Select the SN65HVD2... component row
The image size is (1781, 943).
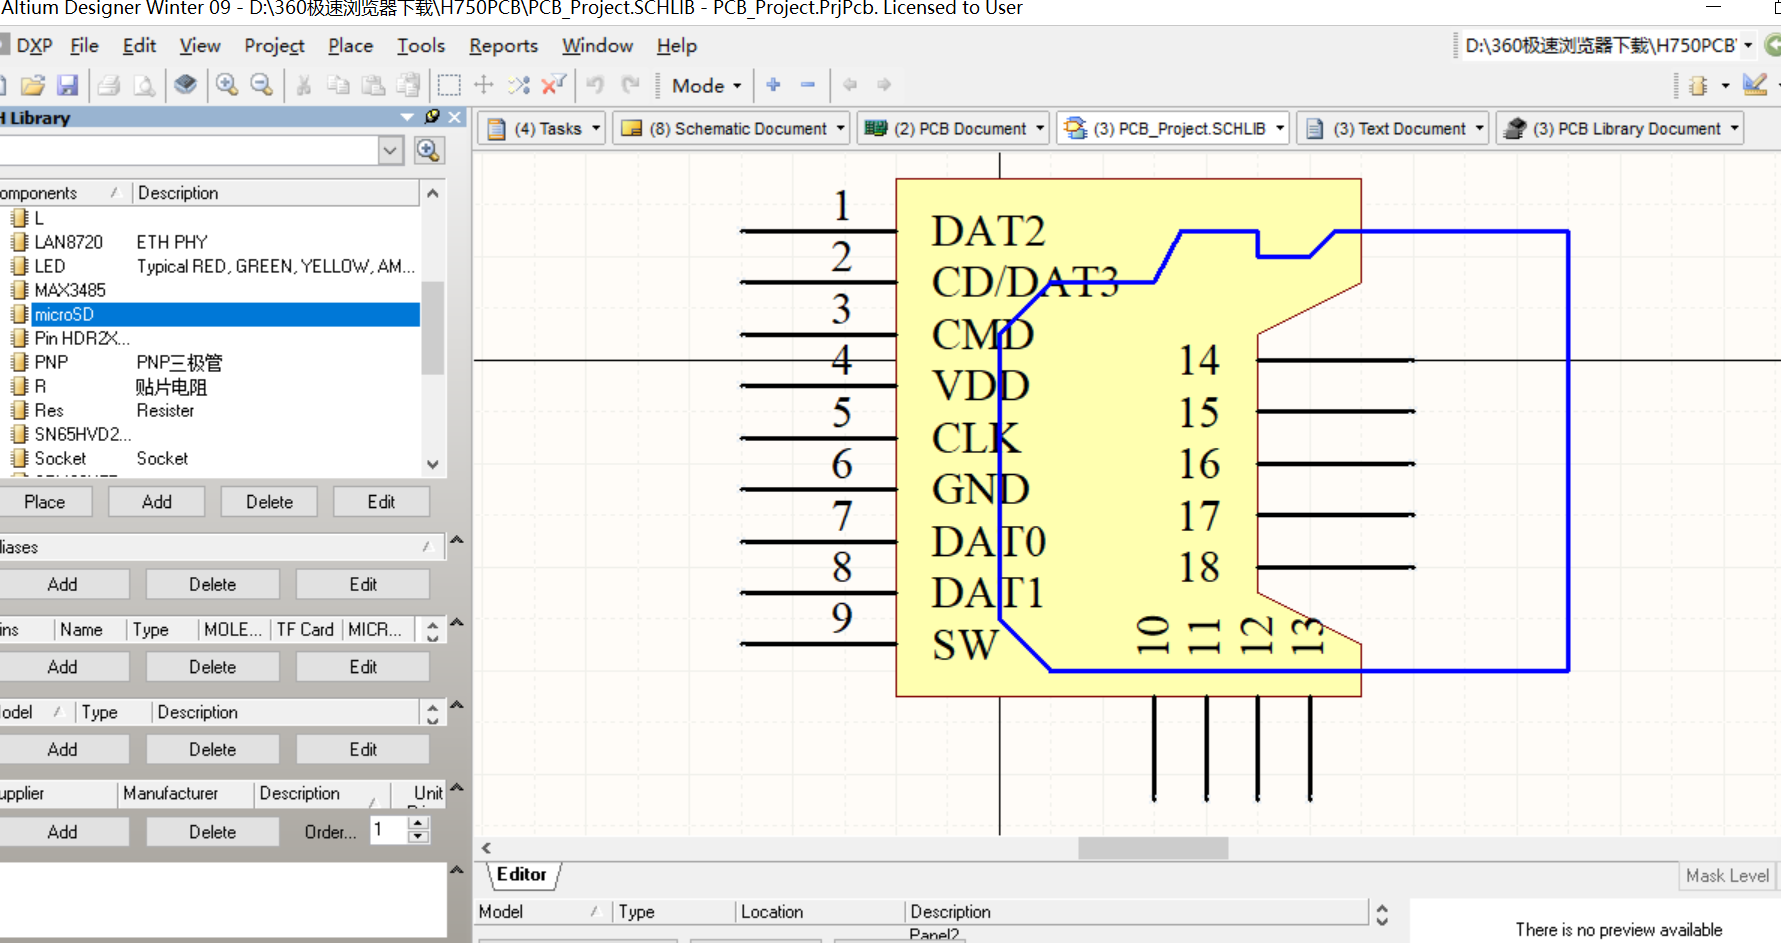tap(210, 434)
